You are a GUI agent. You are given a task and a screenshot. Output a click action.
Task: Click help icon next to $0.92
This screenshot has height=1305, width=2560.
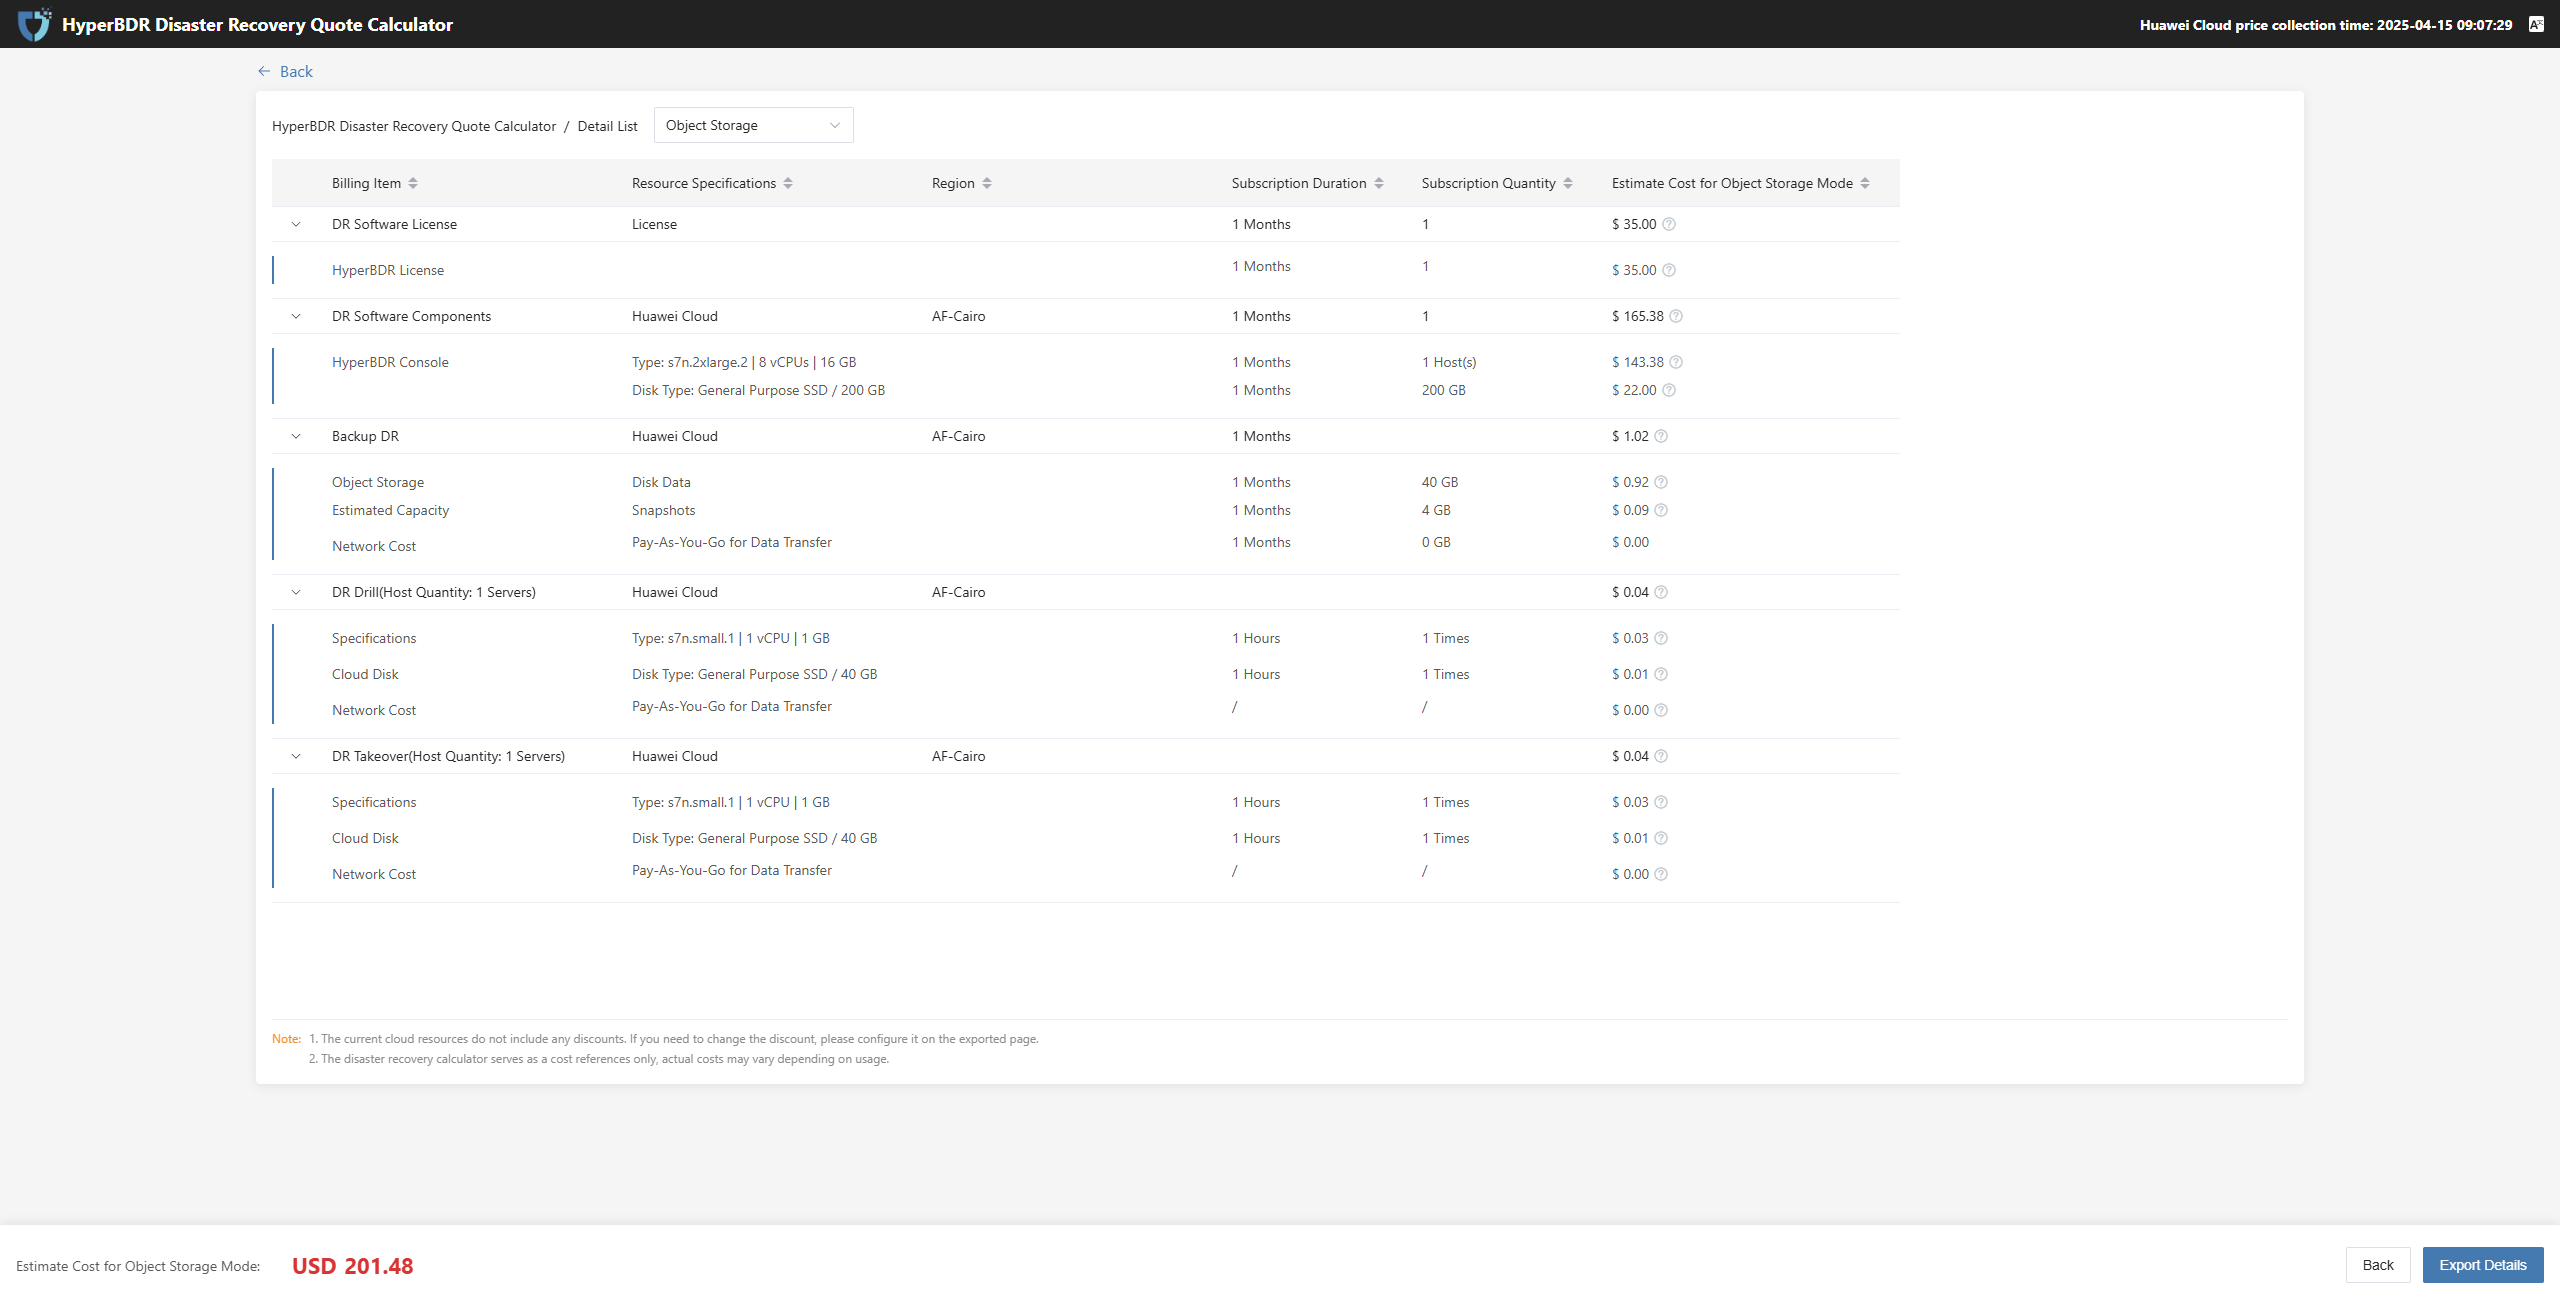coord(1661,482)
